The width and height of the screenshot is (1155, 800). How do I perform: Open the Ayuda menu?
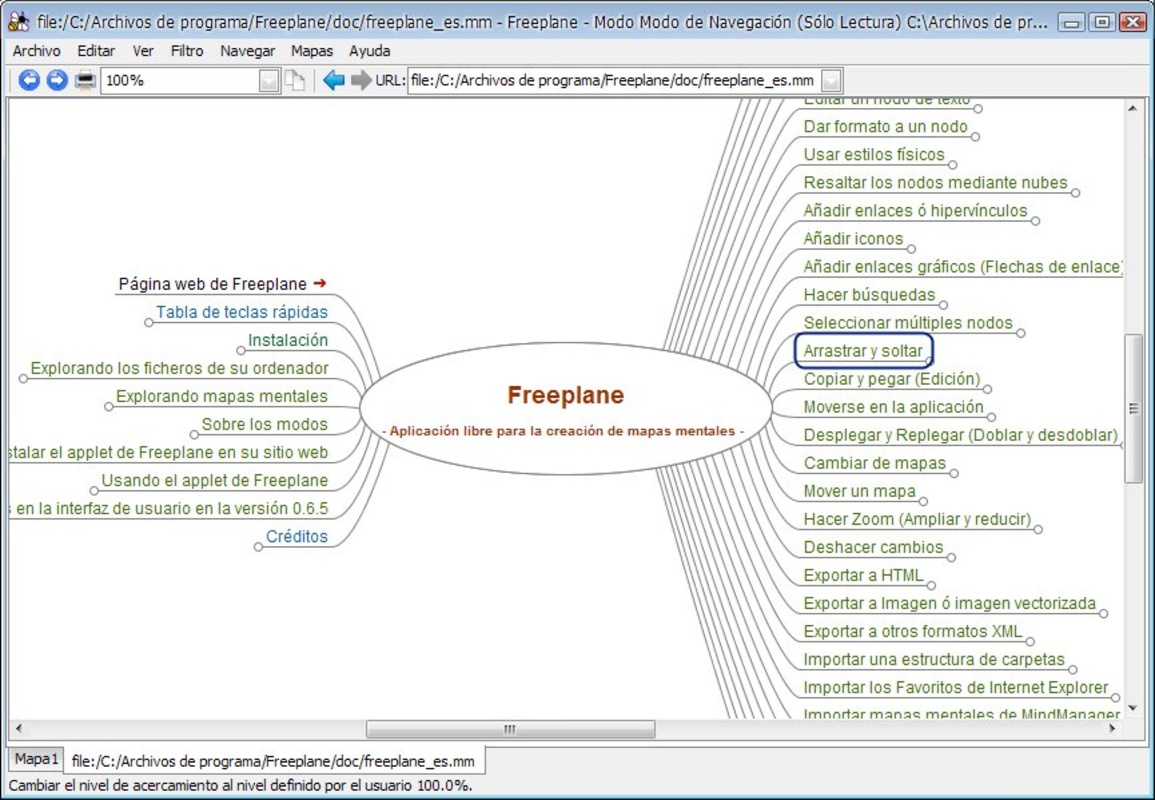(370, 51)
